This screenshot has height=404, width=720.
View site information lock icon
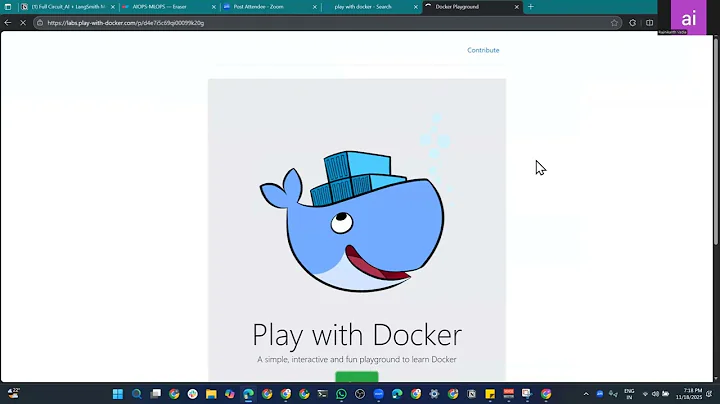tap(40, 23)
